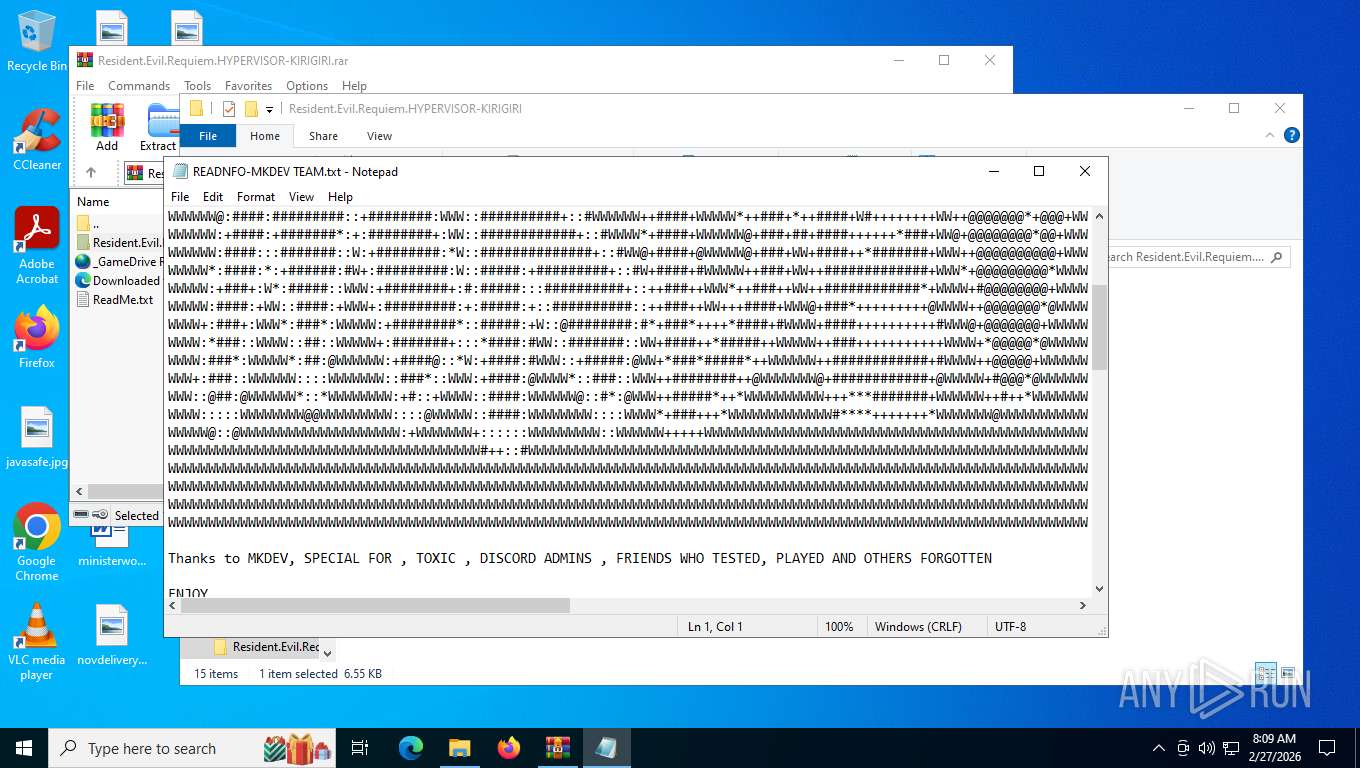This screenshot has width=1360, height=768.
Task: Click the Add button in WinRAR toolbar
Action: point(107,128)
